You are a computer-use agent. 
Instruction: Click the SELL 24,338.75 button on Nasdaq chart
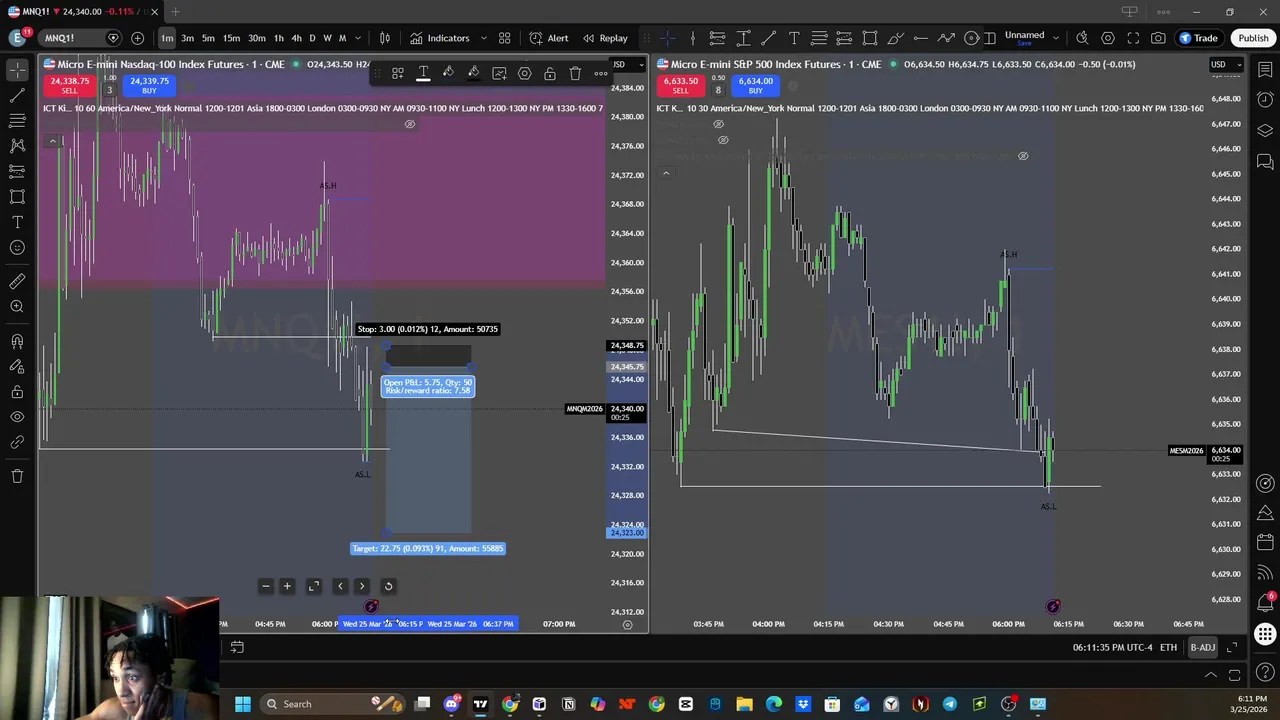69,85
